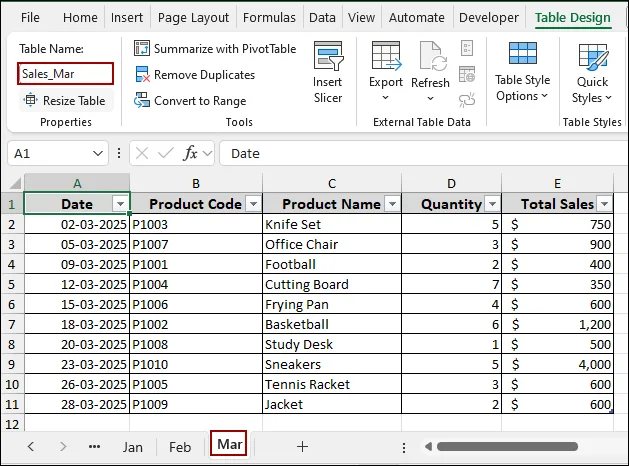629x466 pixels.
Task: Switch to the Home ribbon tab
Action: point(80,18)
